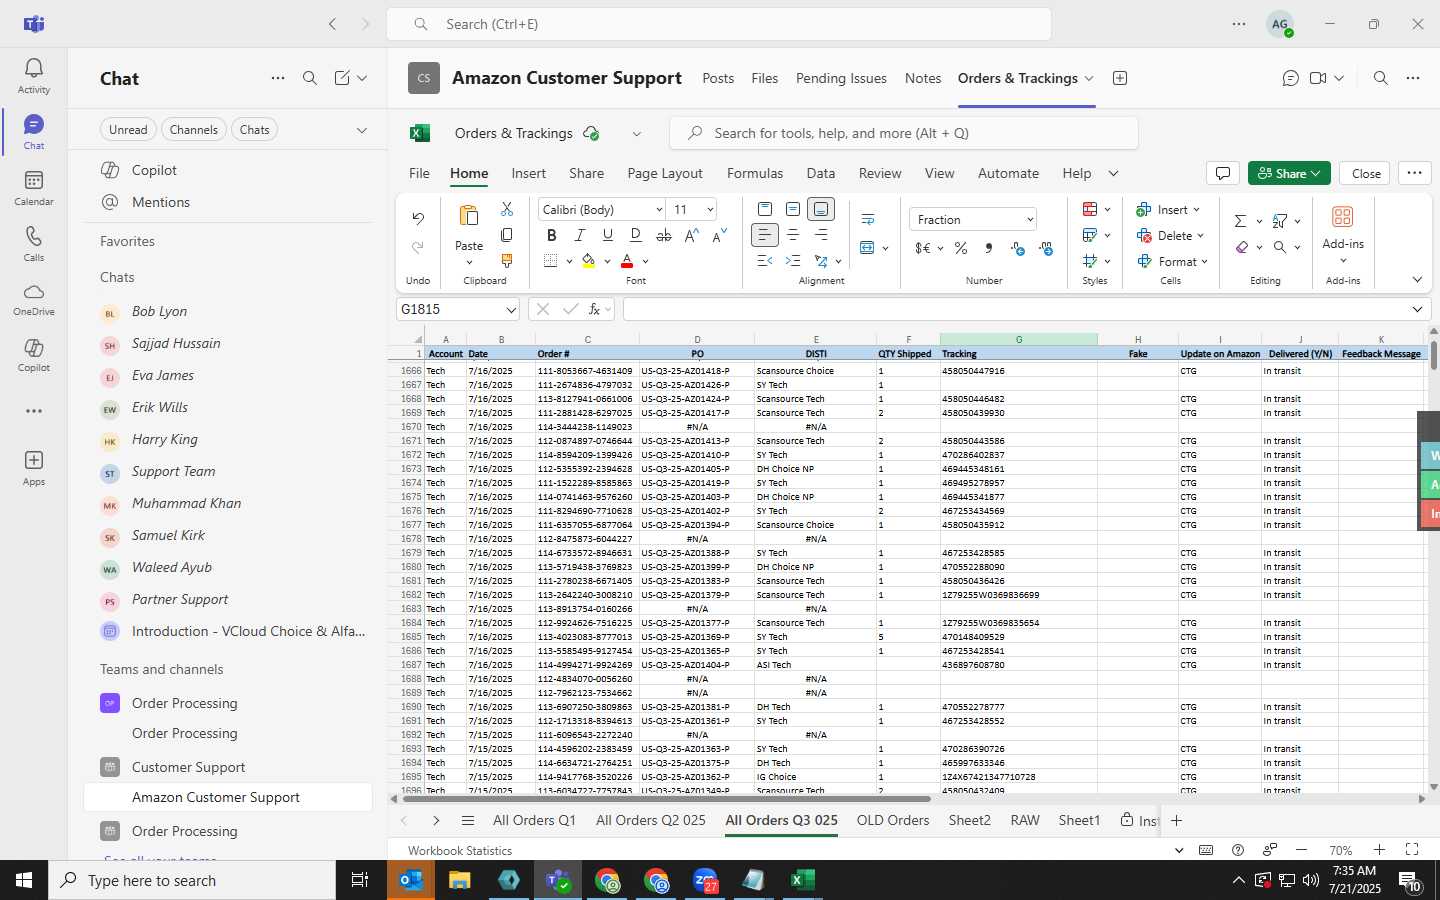Set Align Left for cell text
1440x900 pixels.
[x=764, y=235]
